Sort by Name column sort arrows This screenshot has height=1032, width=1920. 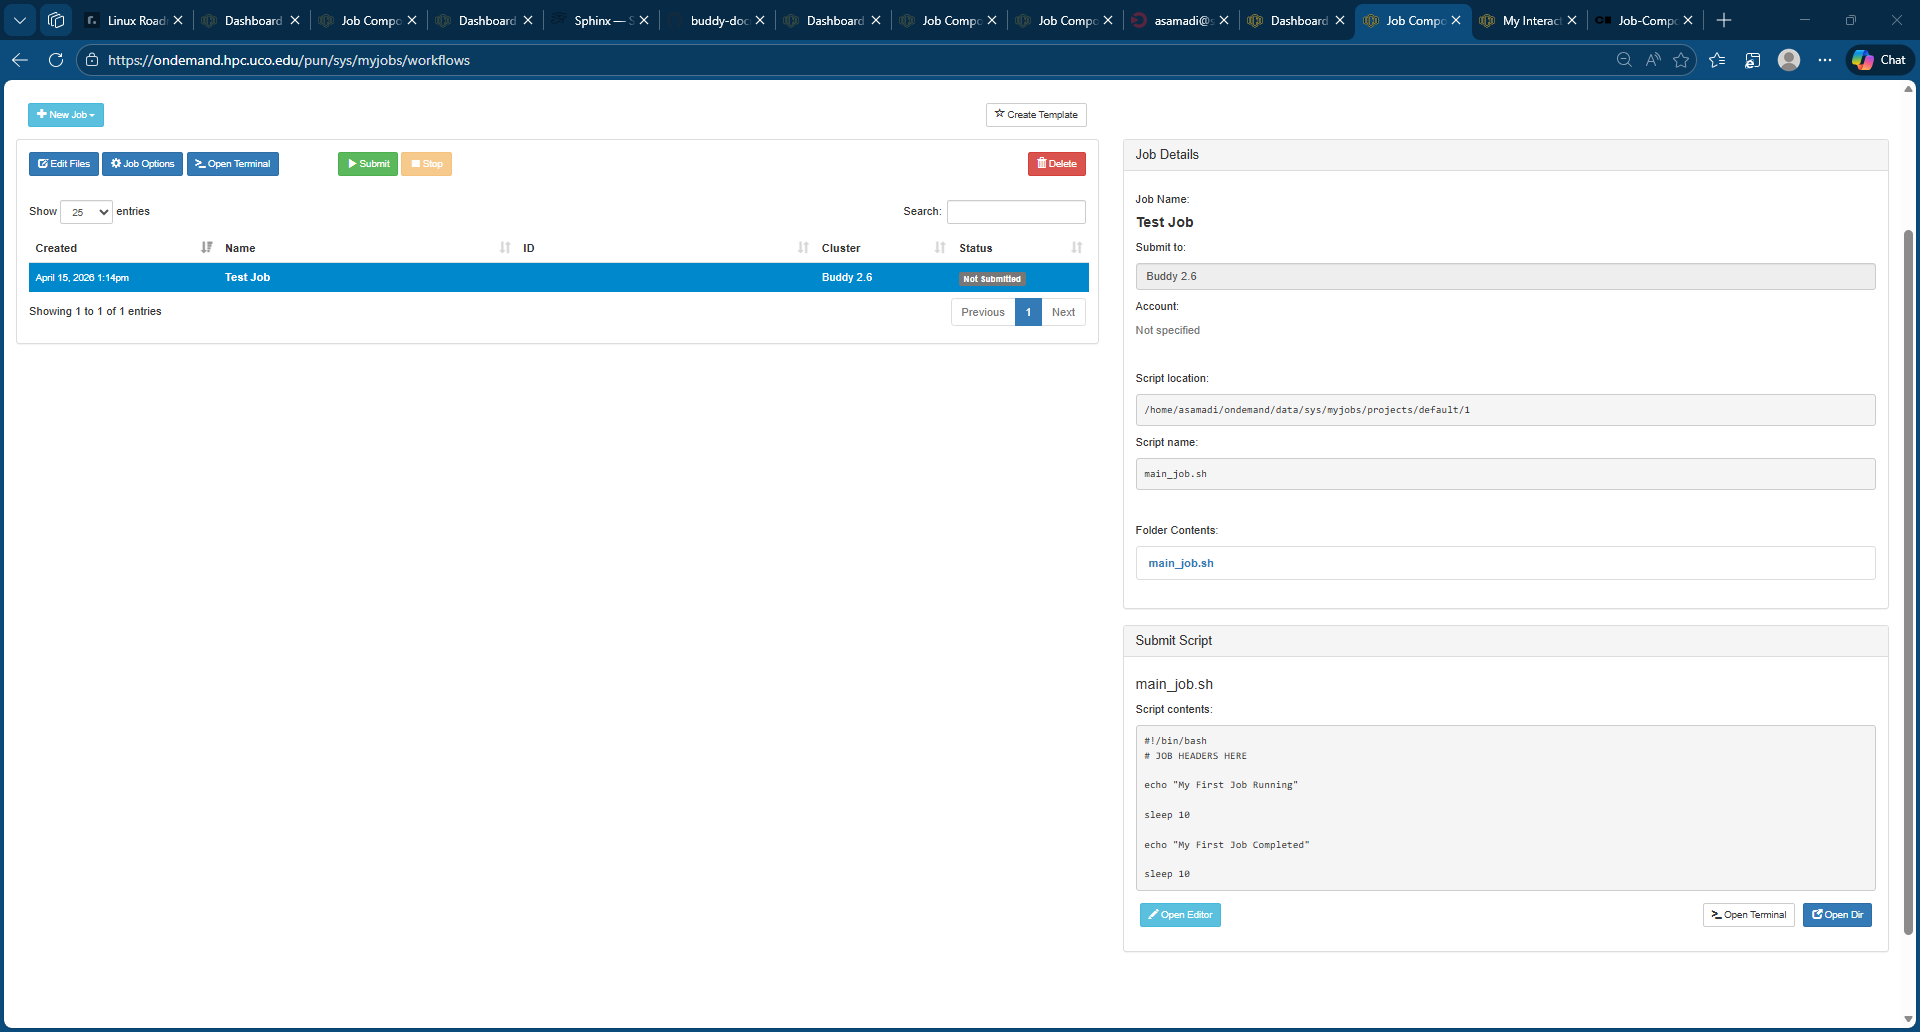505,248
